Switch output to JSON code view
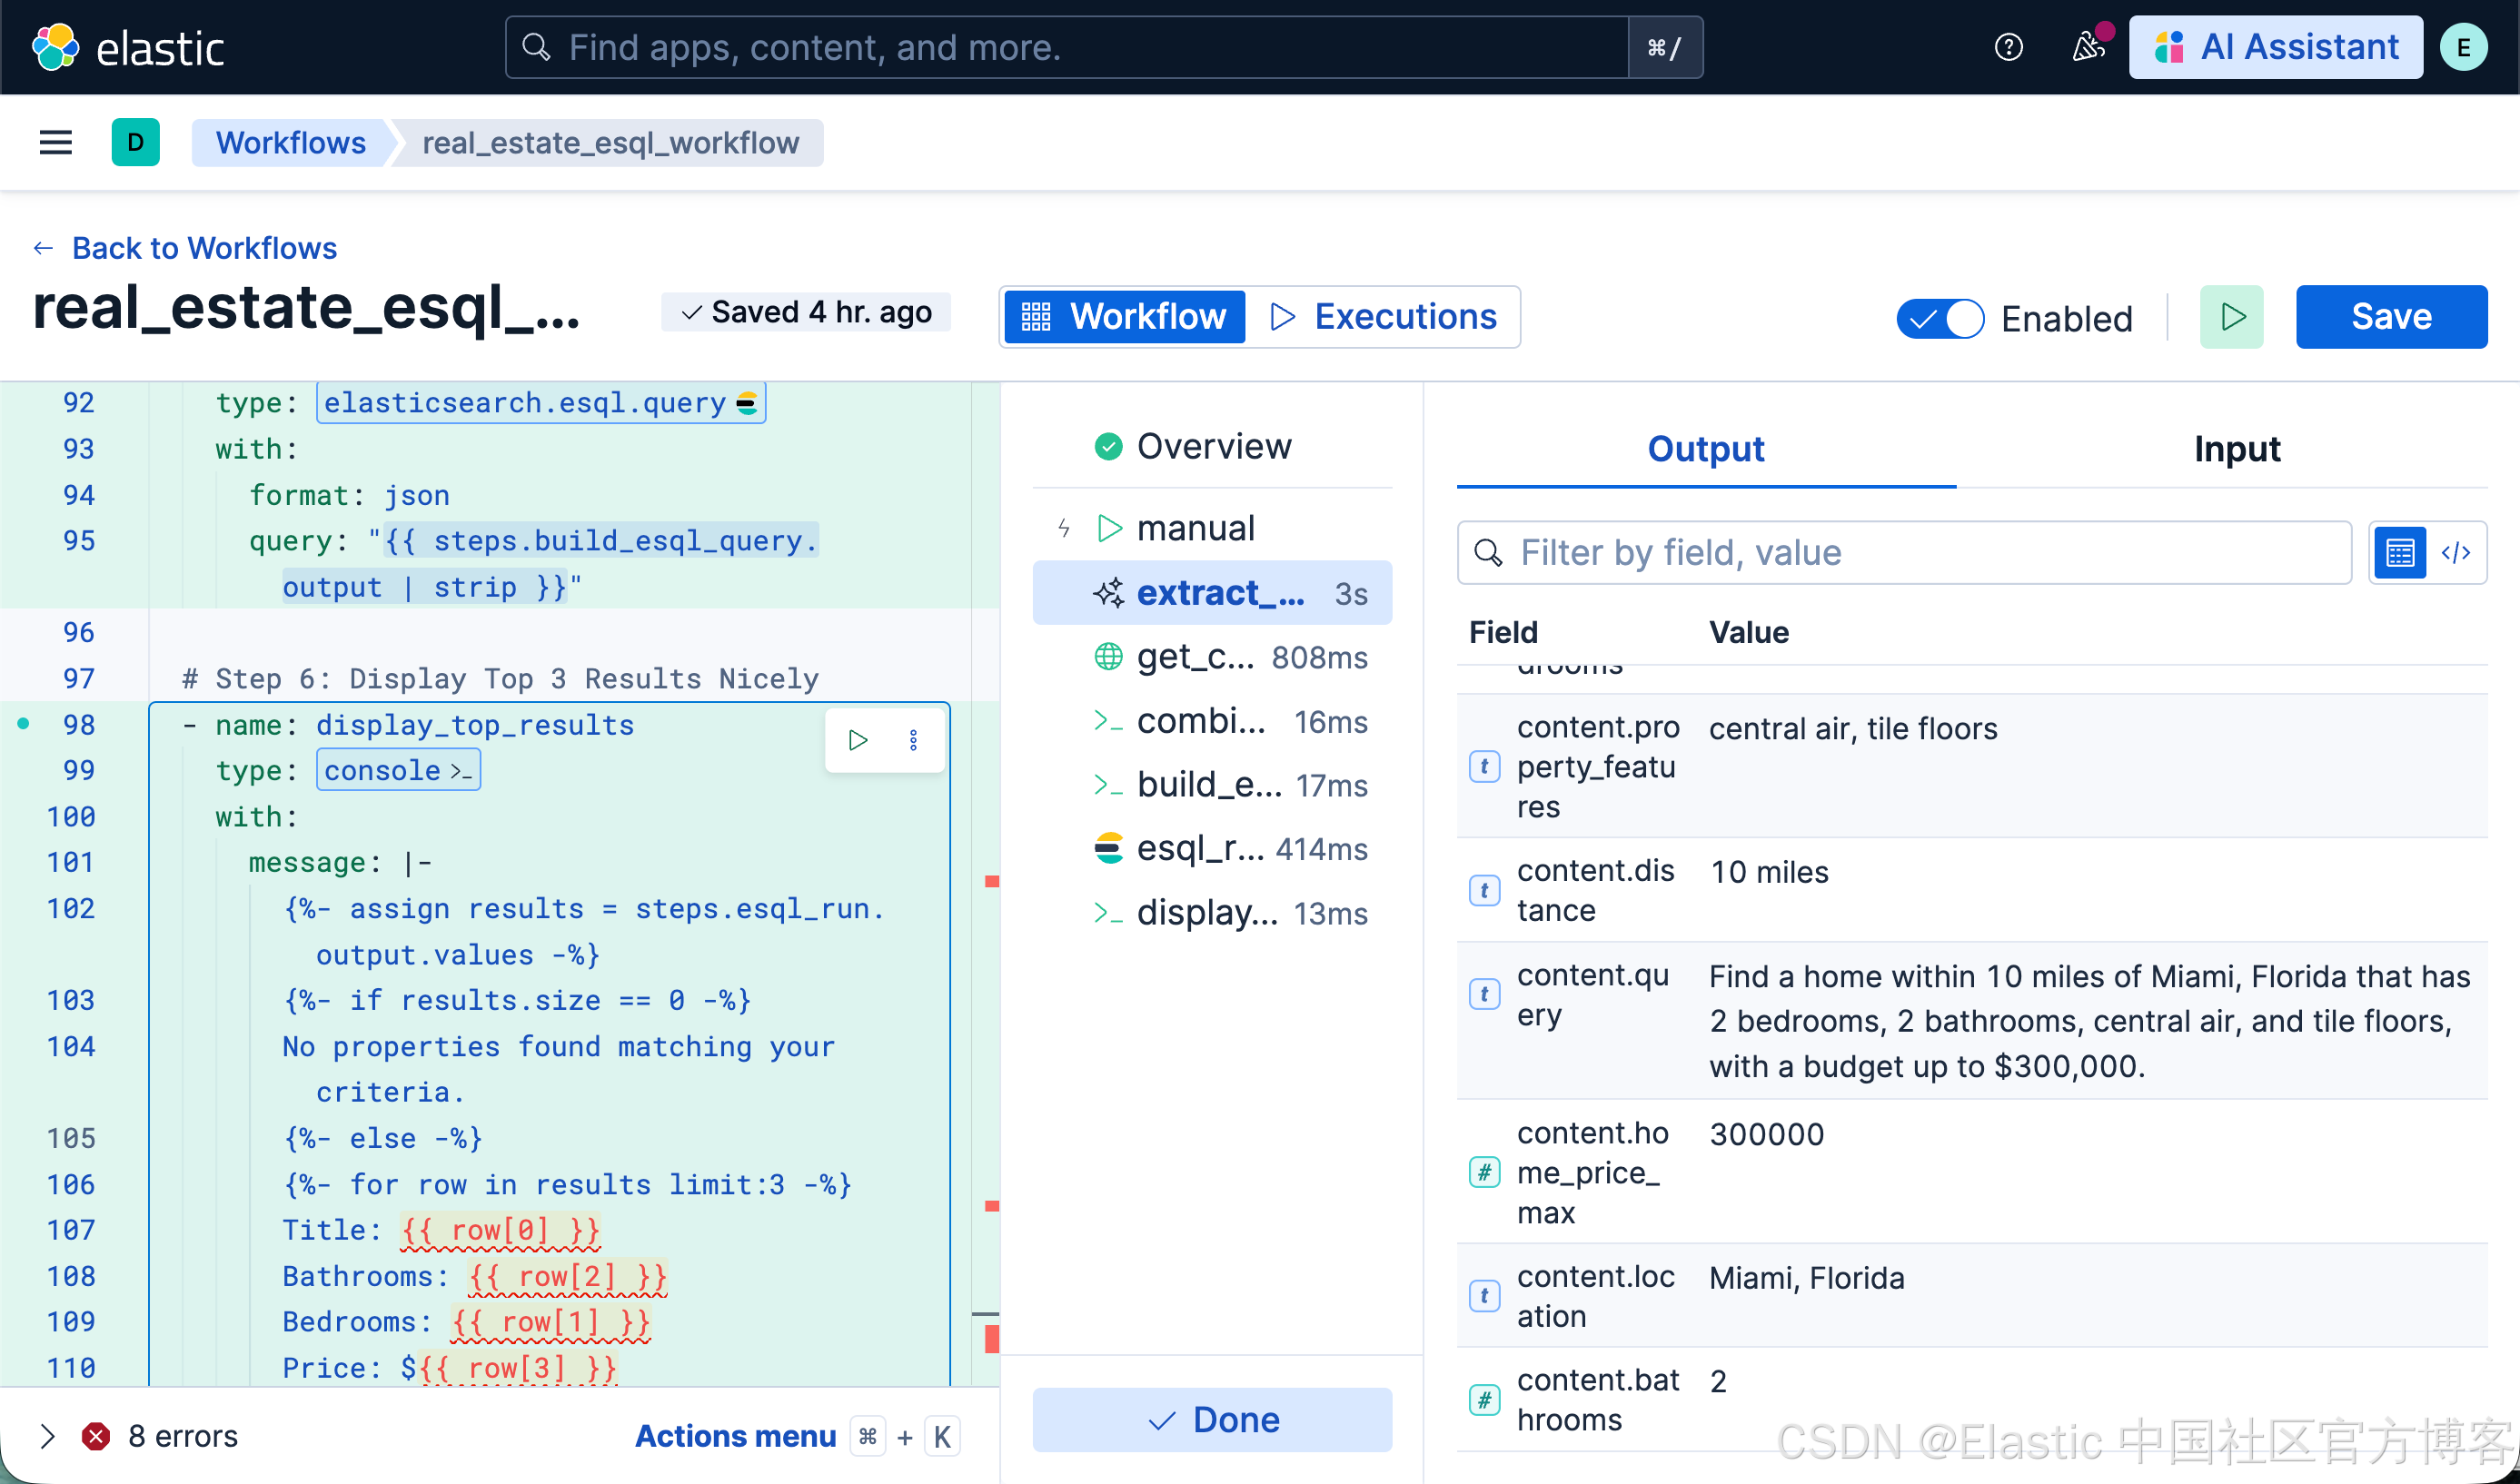 2456,552
